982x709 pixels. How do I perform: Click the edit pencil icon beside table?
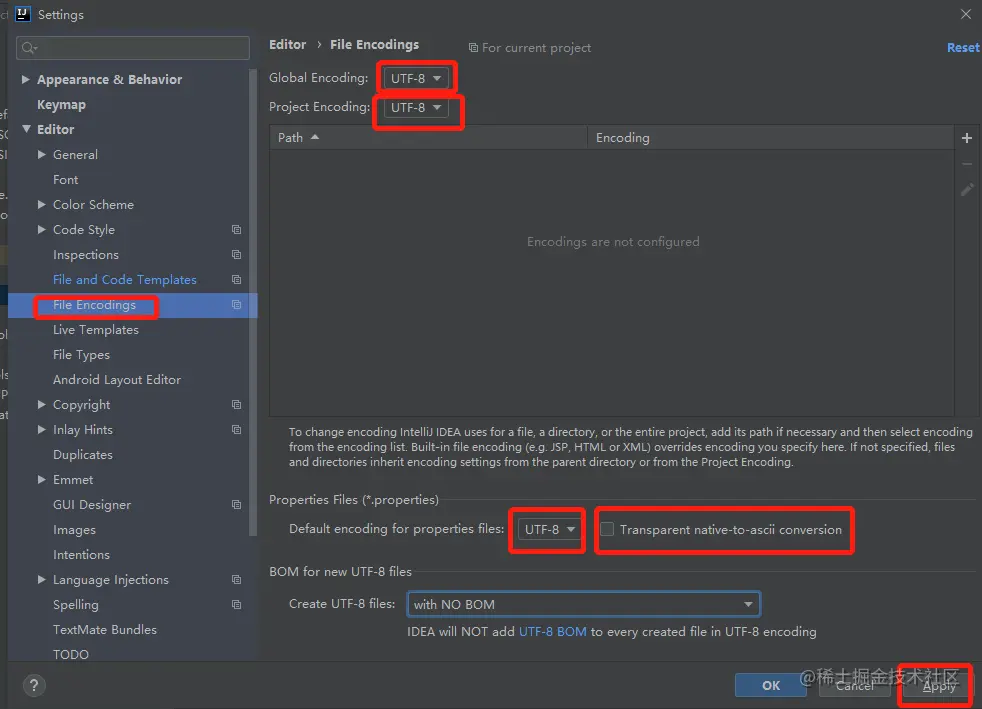click(x=966, y=189)
